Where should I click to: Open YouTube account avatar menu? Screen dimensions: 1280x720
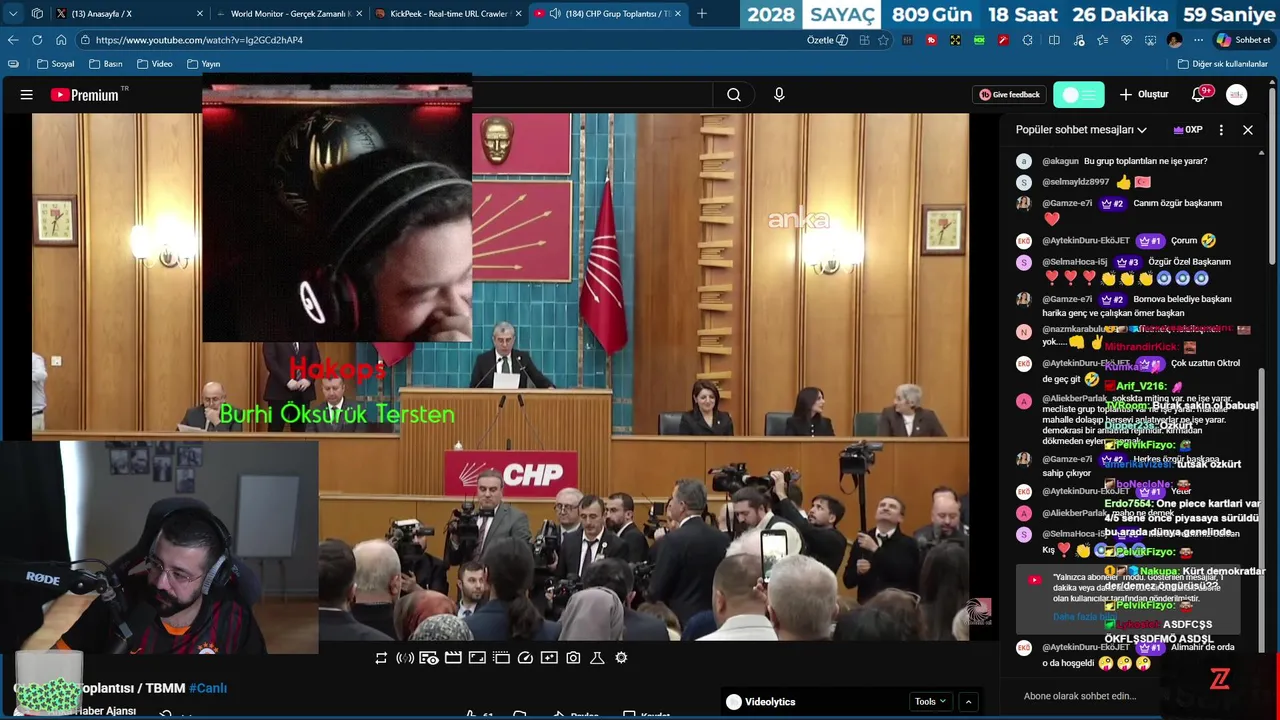(x=1237, y=95)
